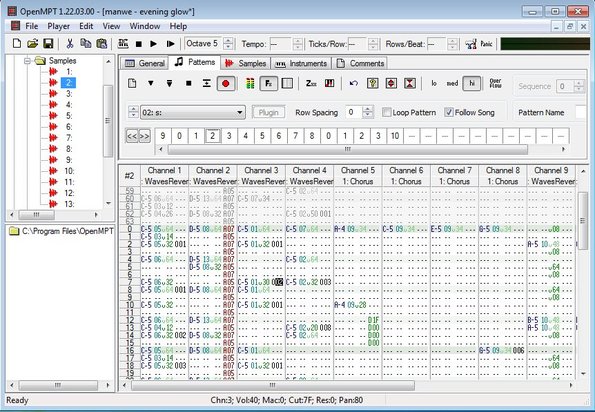Collapse the Samples tree folder
Screen dimensions: 595x412
[27, 61]
